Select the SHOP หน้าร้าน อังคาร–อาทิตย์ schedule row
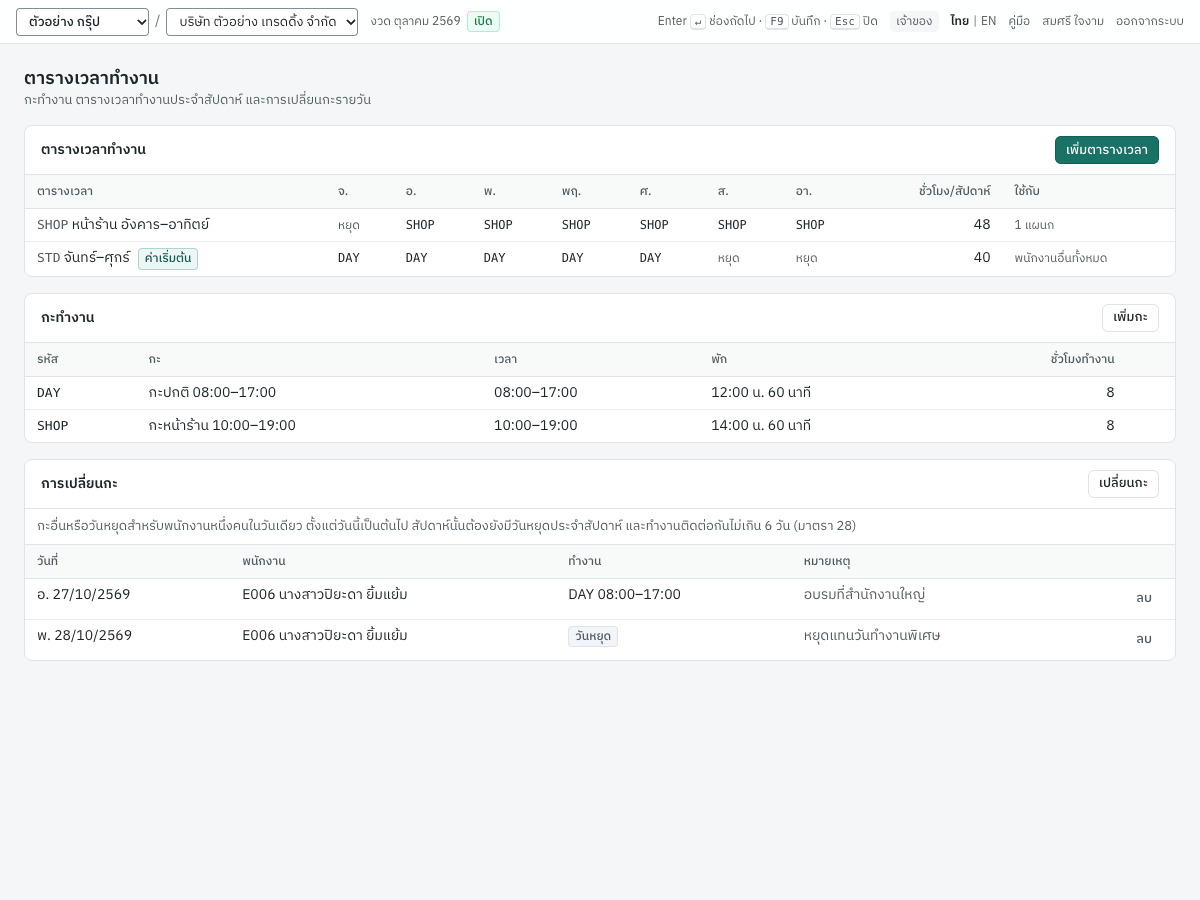Image resolution: width=1200 pixels, height=900 pixels. tap(600, 225)
